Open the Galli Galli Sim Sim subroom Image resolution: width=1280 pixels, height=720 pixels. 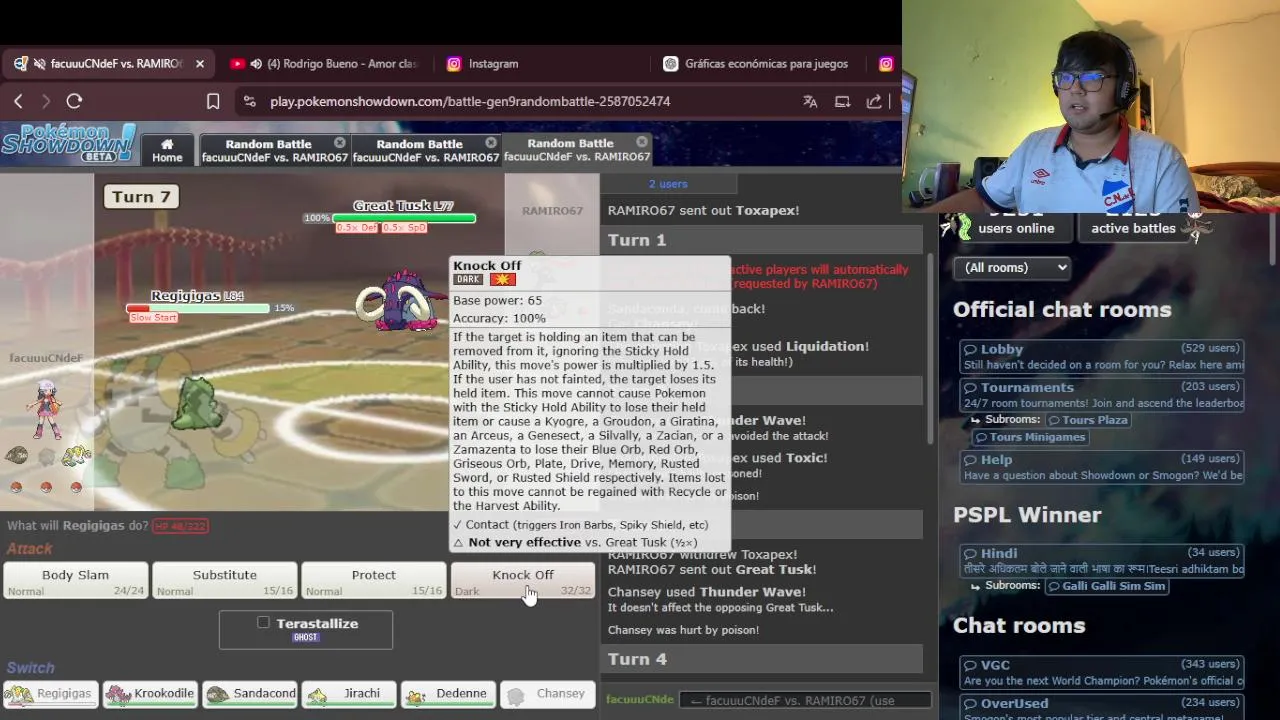click(1107, 586)
